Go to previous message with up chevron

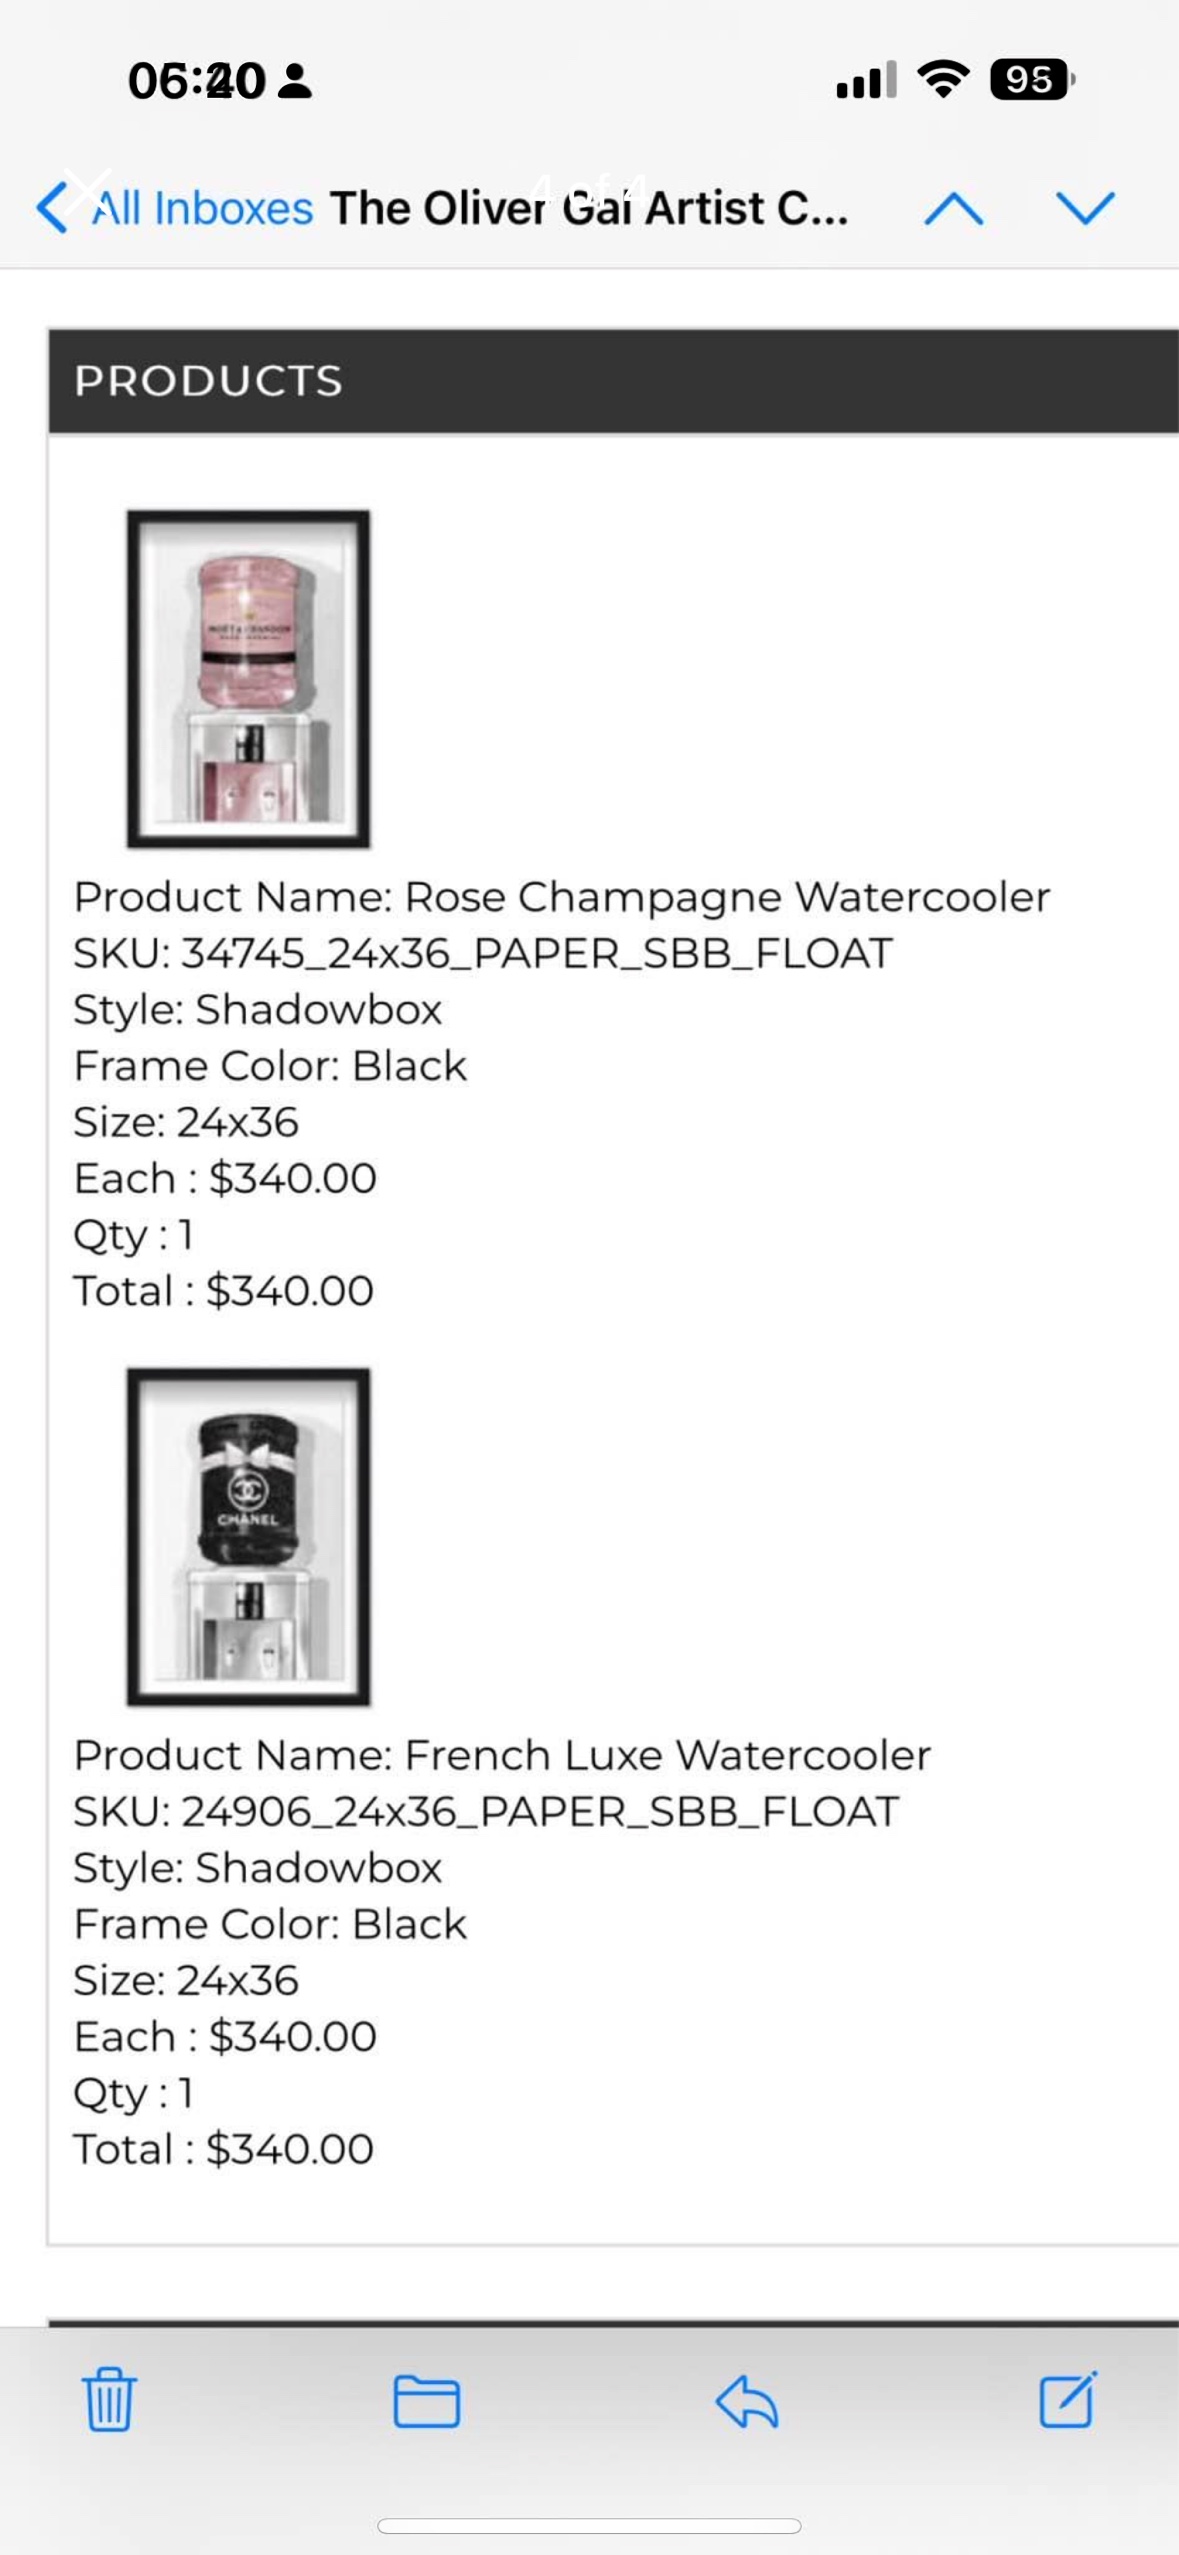click(x=953, y=208)
